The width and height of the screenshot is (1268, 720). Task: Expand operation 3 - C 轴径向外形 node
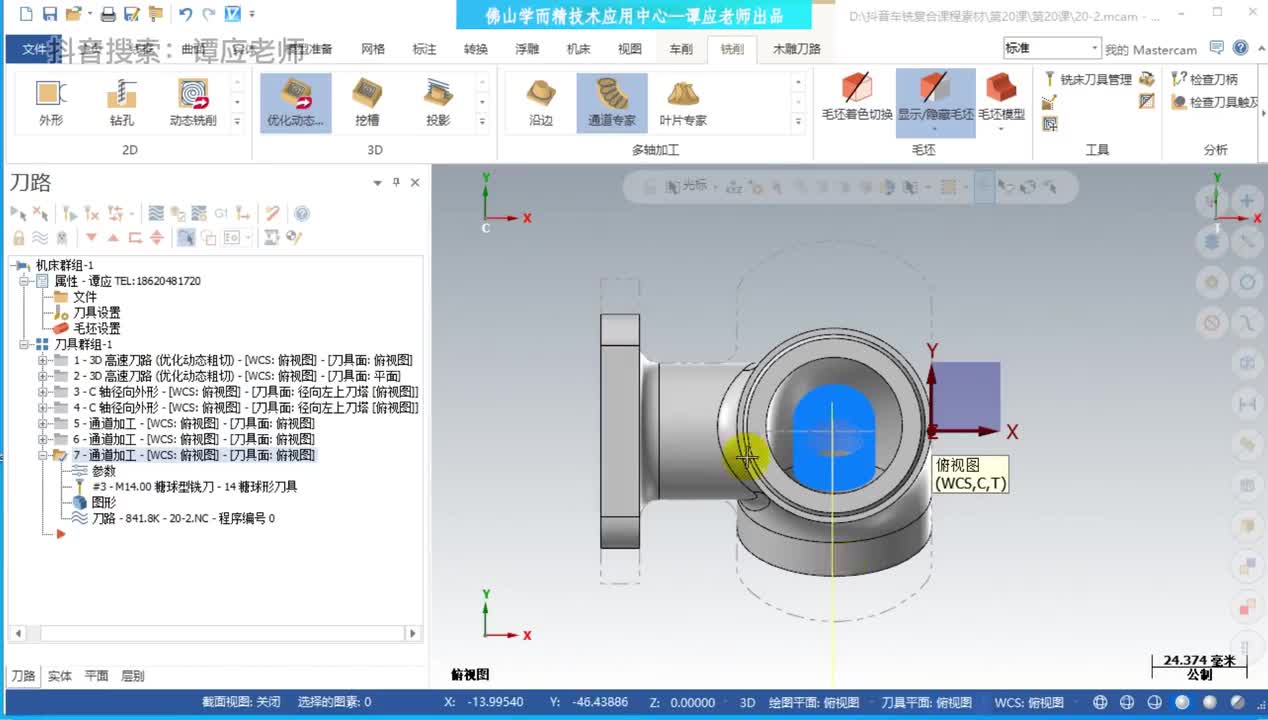[x=42, y=392]
